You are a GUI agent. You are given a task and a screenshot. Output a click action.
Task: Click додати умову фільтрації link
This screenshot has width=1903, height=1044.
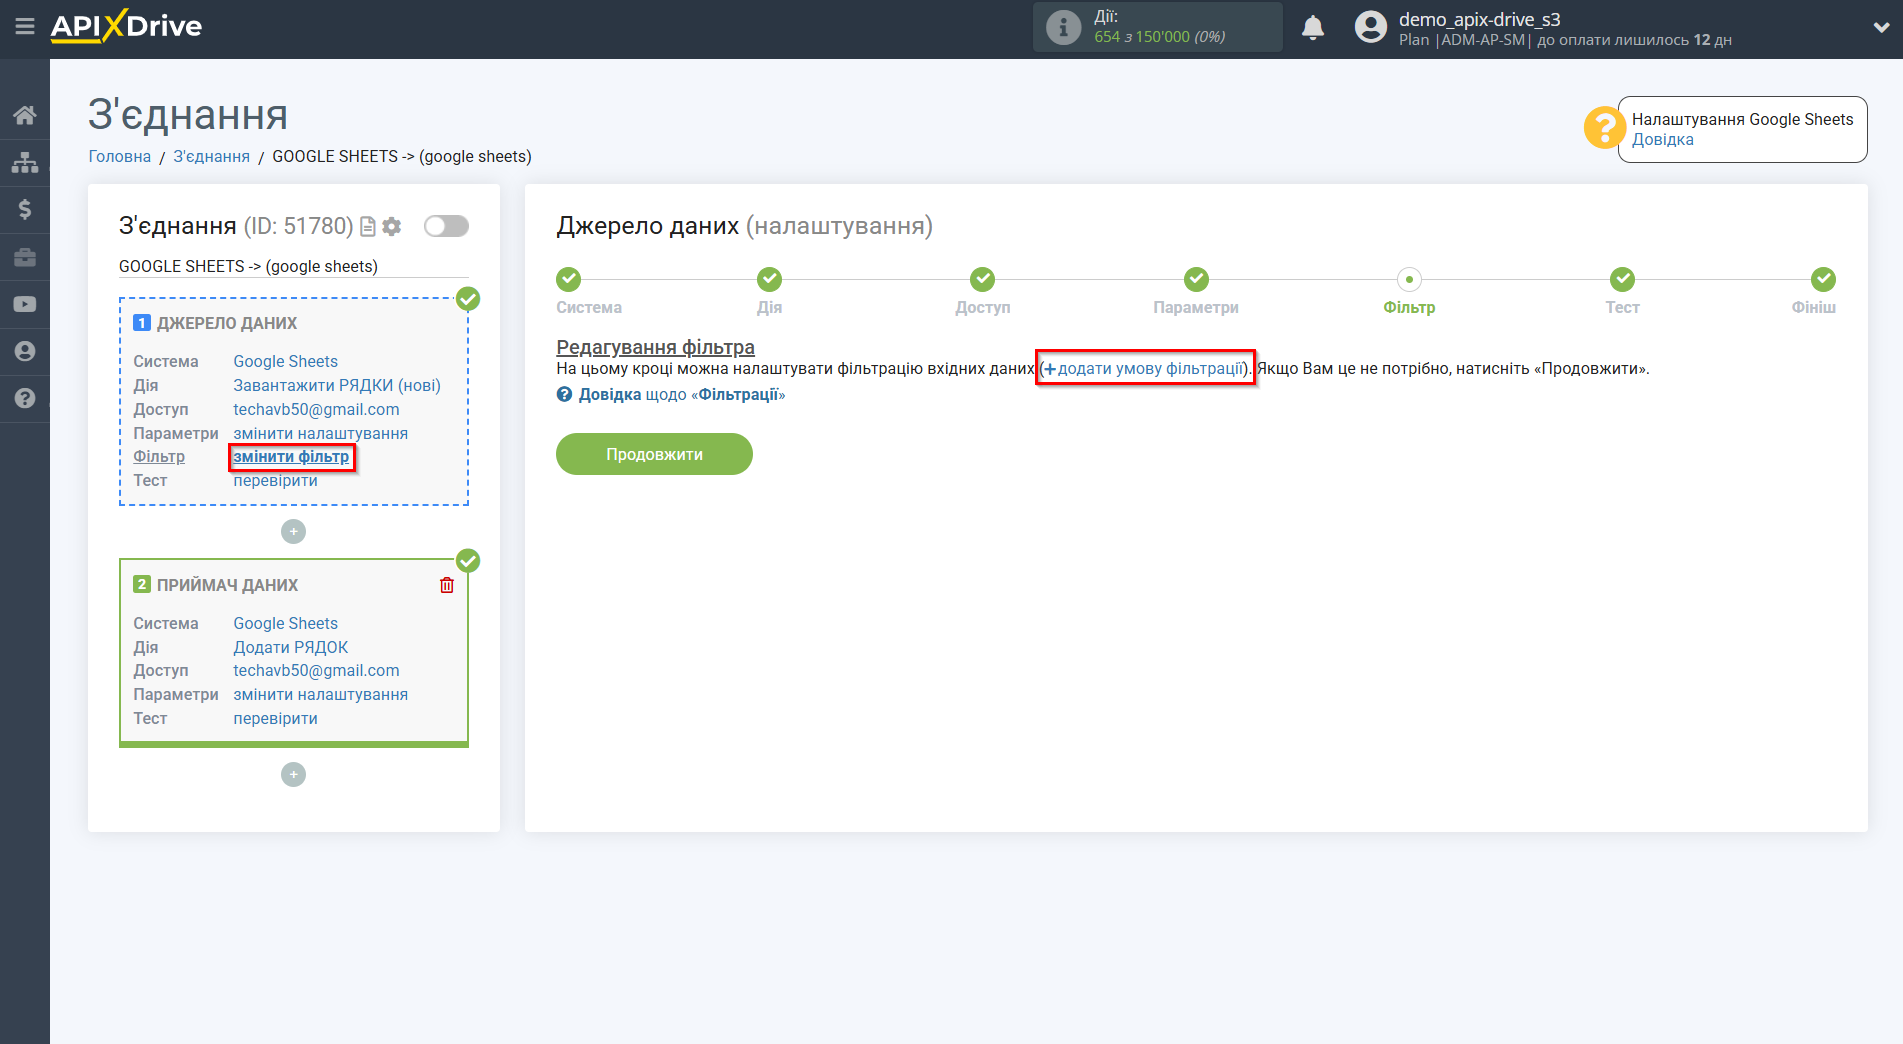pyautogui.click(x=1145, y=369)
